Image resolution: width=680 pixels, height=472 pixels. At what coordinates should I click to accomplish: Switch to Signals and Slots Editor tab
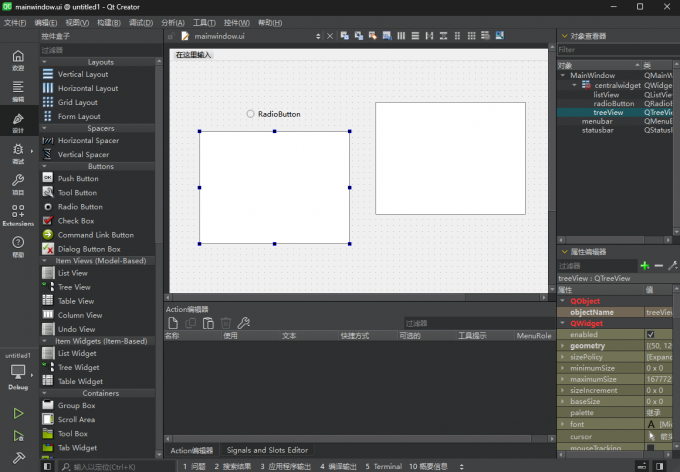pos(267,450)
